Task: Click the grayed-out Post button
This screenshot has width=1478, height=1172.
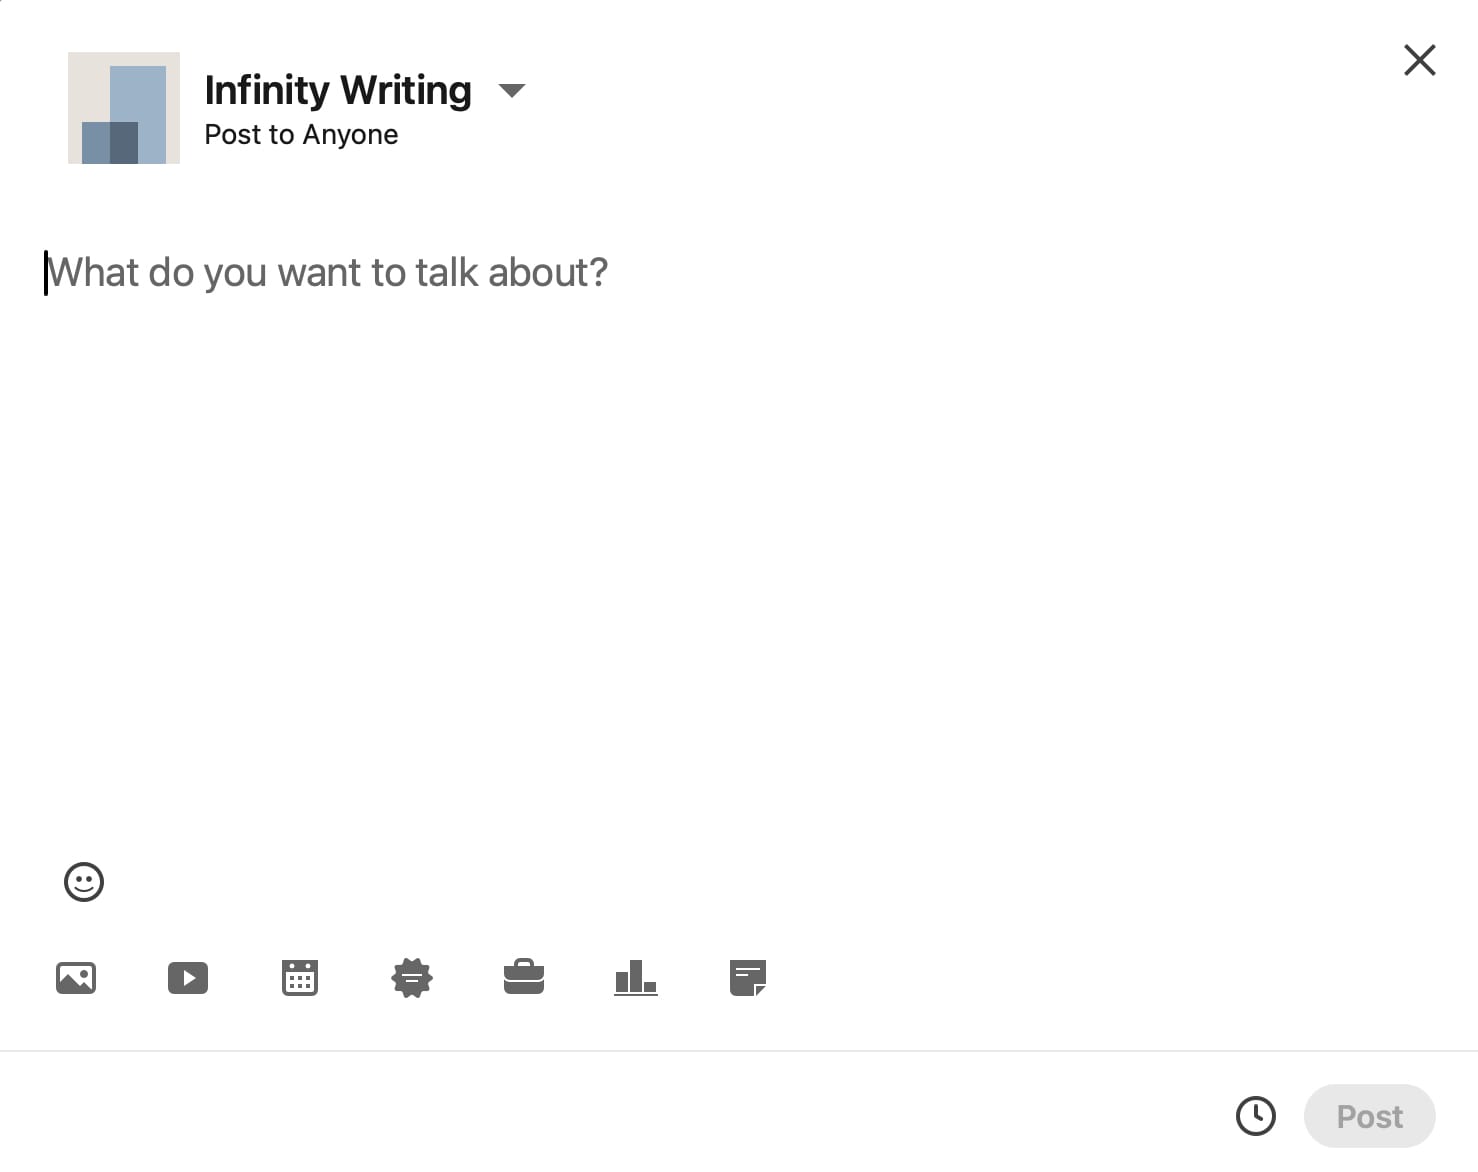Action: point(1370,1116)
